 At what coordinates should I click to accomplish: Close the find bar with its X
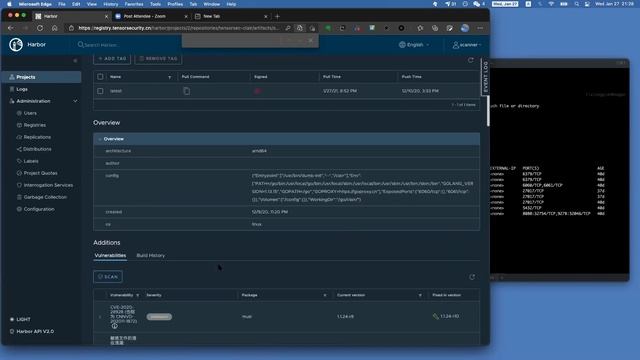pyautogui.click(x=311, y=40)
